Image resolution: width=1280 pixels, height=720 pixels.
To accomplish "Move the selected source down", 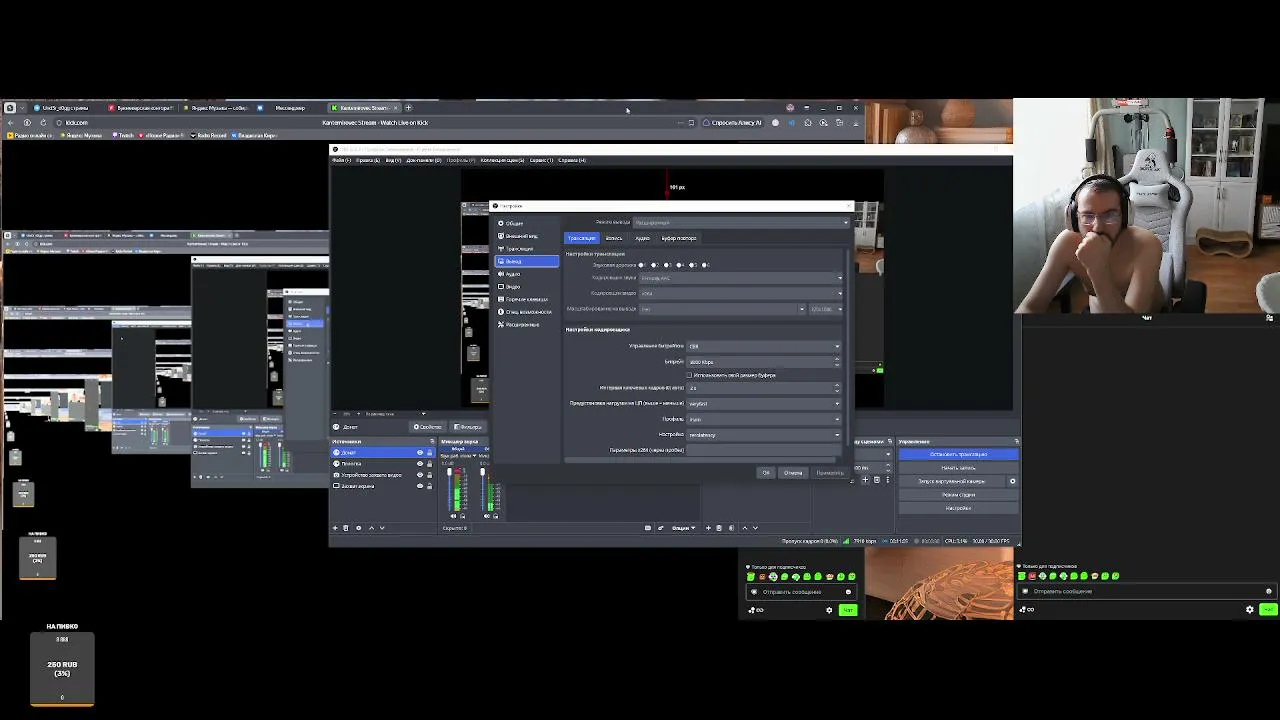I will point(382,528).
